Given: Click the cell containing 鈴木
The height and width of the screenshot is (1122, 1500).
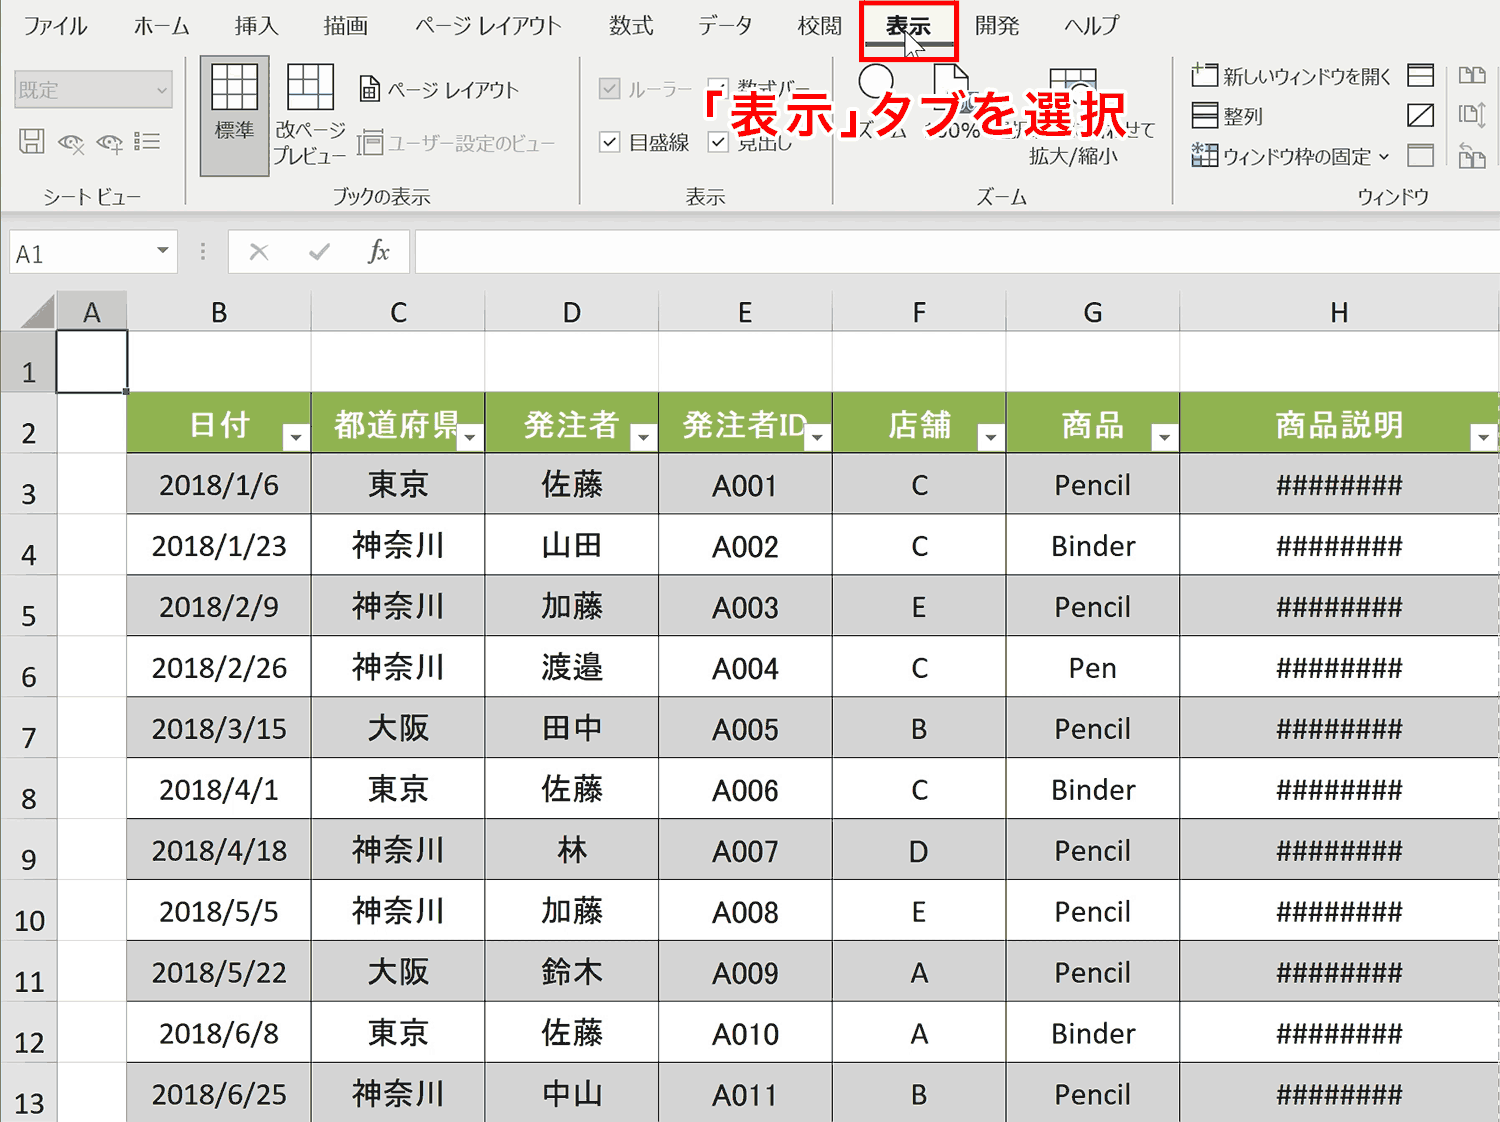Looking at the screenshot, I should (572, 972).
